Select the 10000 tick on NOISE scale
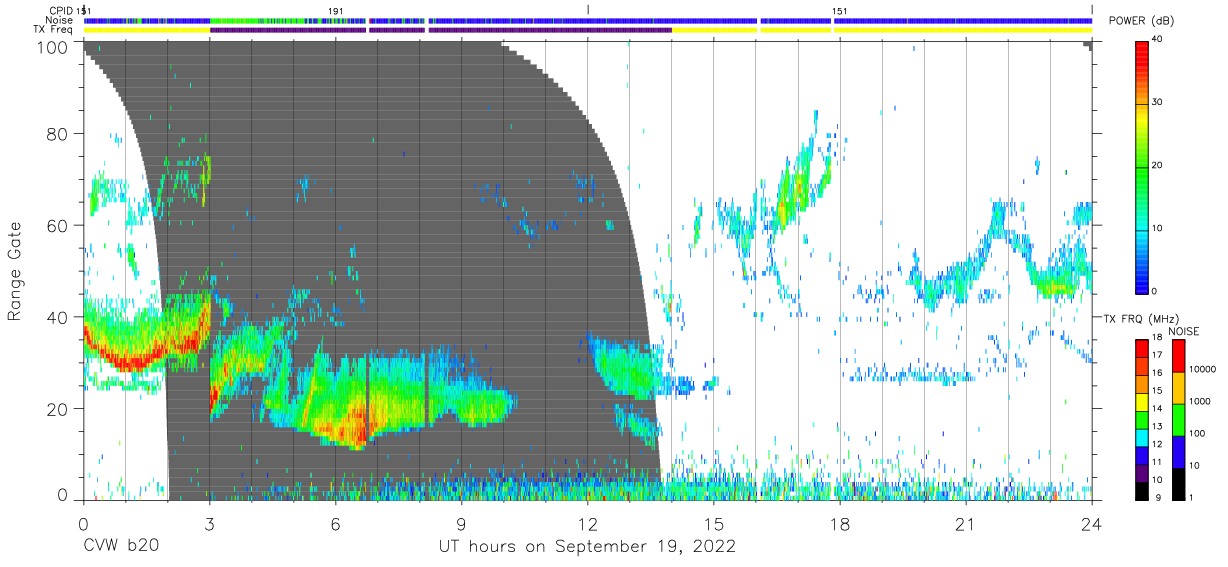Image resolution: width=1228 pixels, height=567 pixels. [x=1202, y=370]
